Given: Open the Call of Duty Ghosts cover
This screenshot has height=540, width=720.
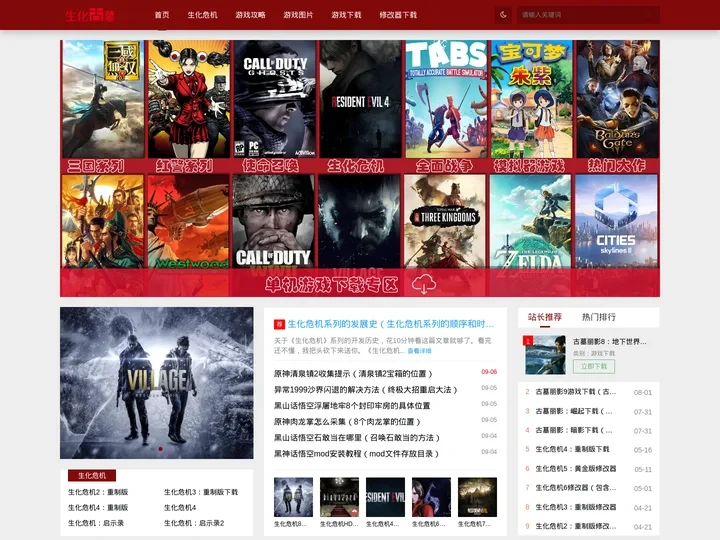Looking at the screenshot, I should 275,99.
